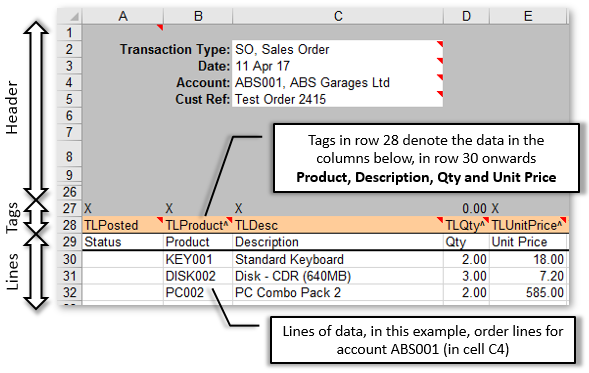Image resolution: width=589 pixels, height=373 pixels.
Task: Select 'Standard Keyboard' description cell
Action: pyautogui.click(x=338, y=259)
